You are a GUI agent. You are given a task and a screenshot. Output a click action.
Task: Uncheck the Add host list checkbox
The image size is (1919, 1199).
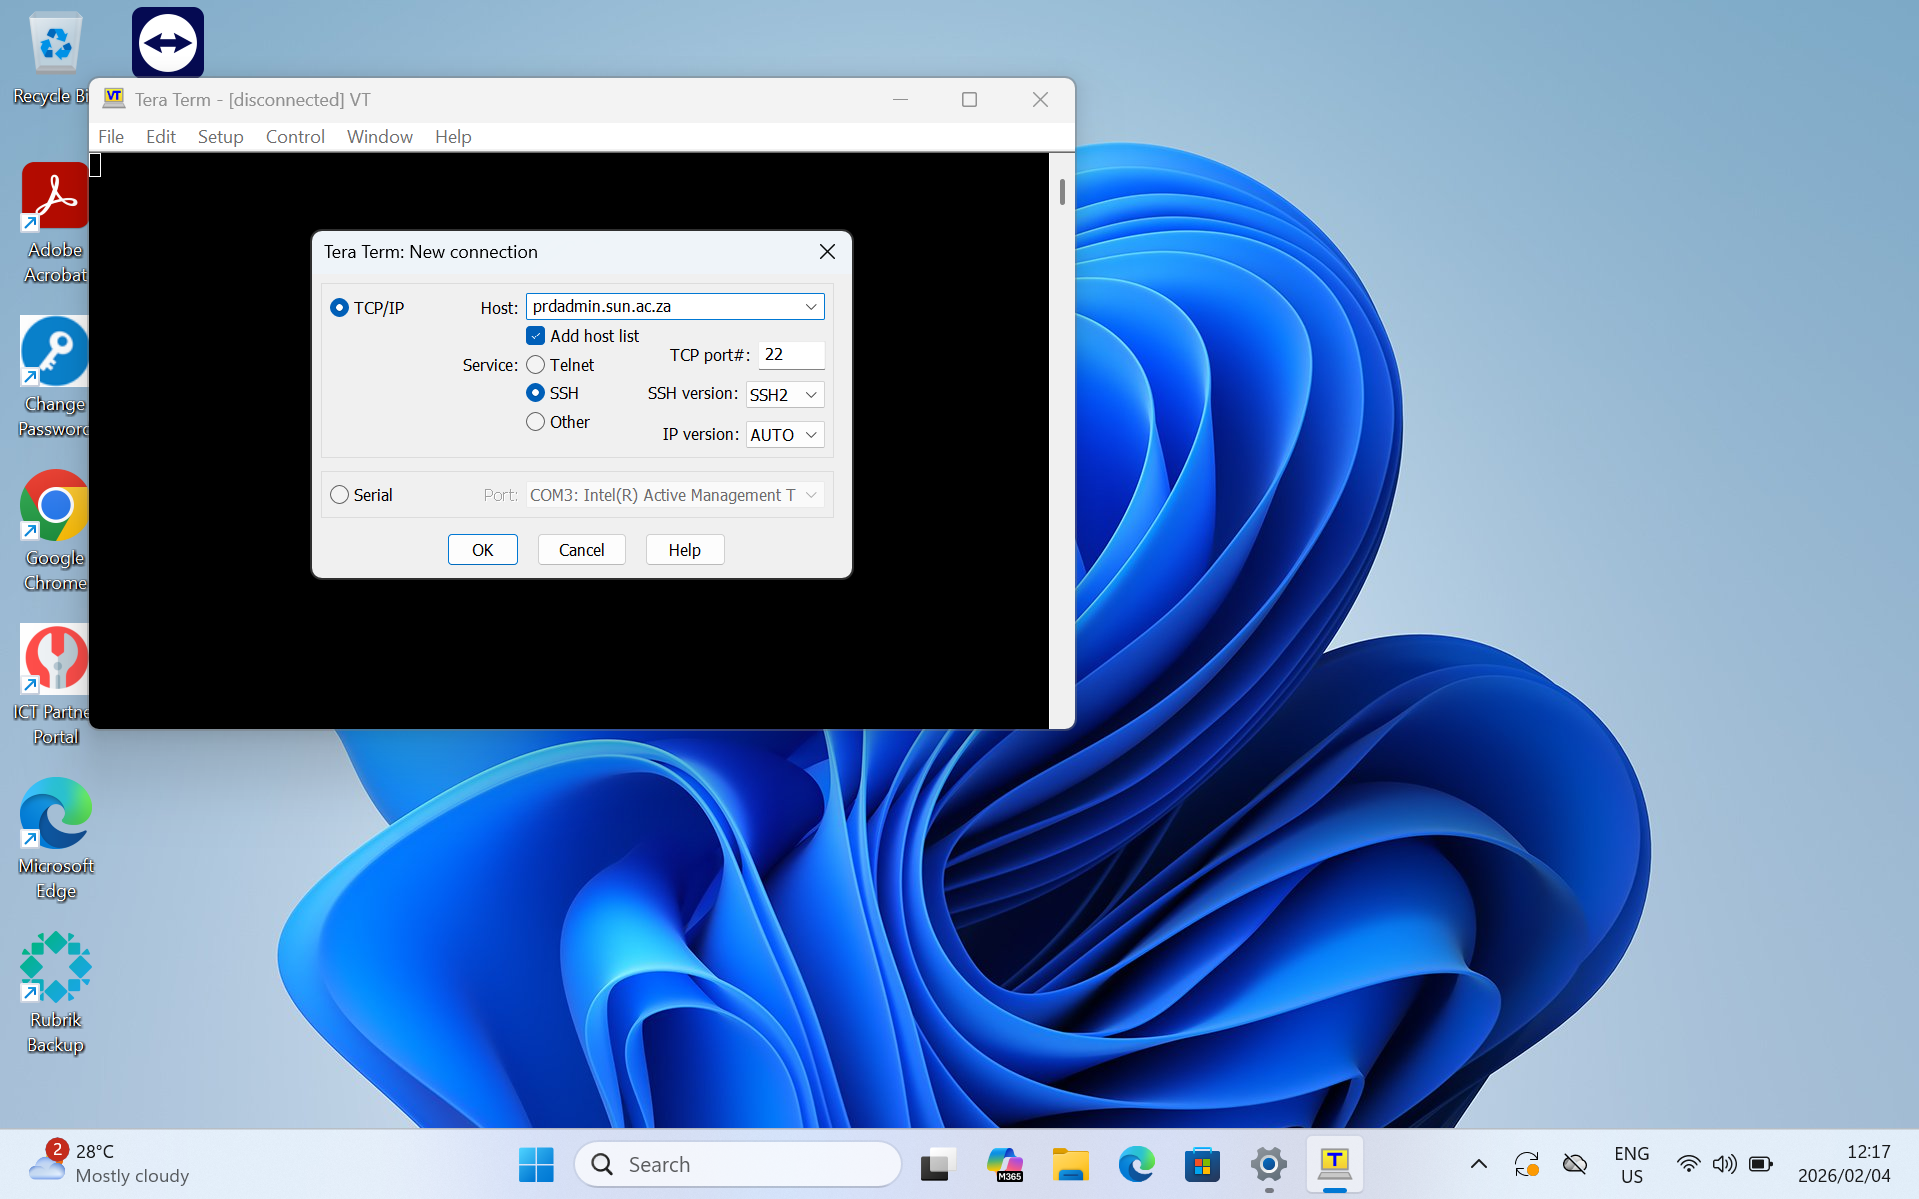(x=536, y=336)
